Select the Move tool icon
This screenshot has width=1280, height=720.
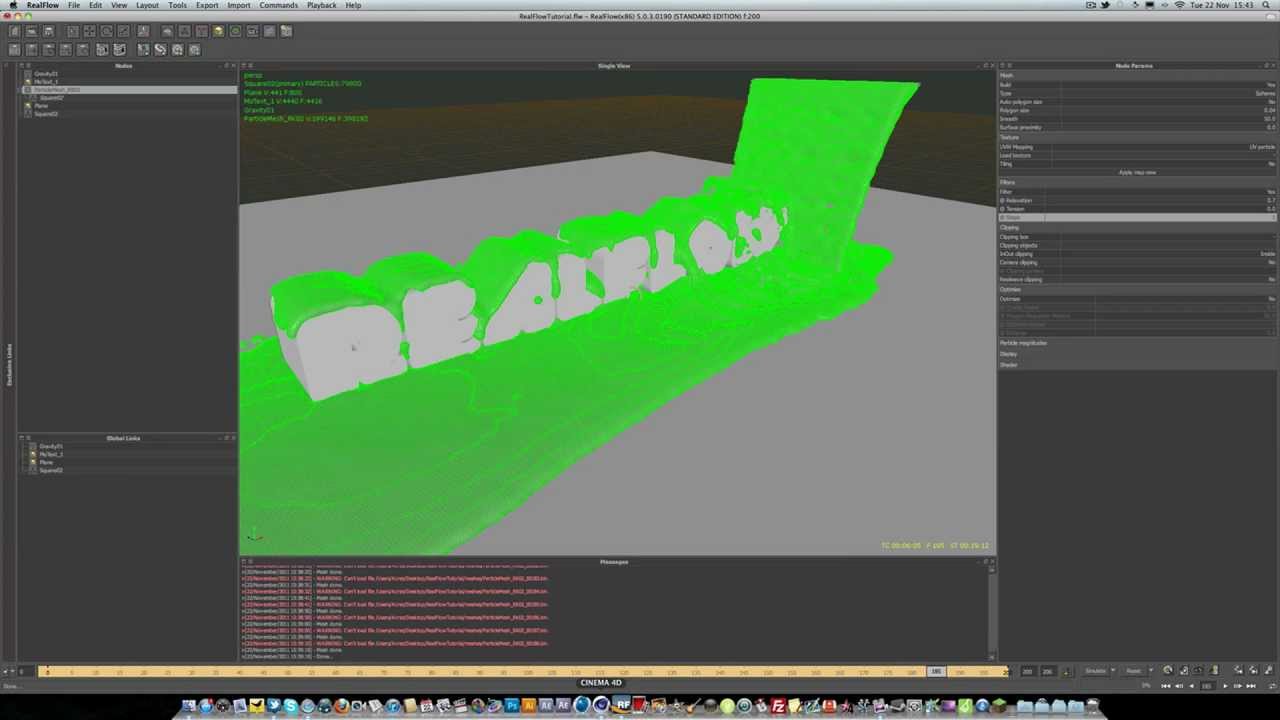pos(89,31)
